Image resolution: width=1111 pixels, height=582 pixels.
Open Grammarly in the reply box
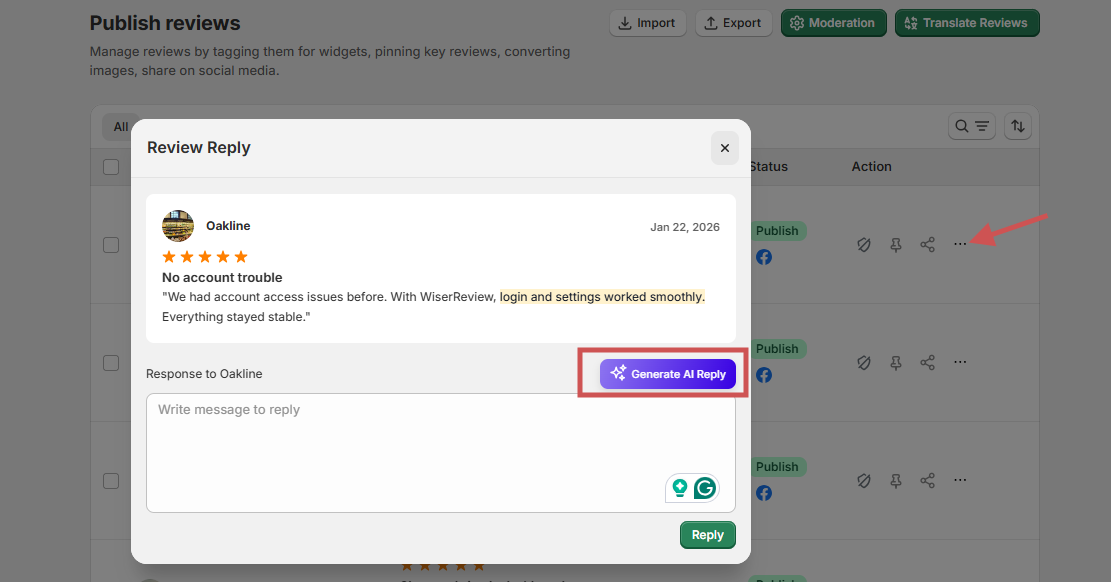coord(705,488)
